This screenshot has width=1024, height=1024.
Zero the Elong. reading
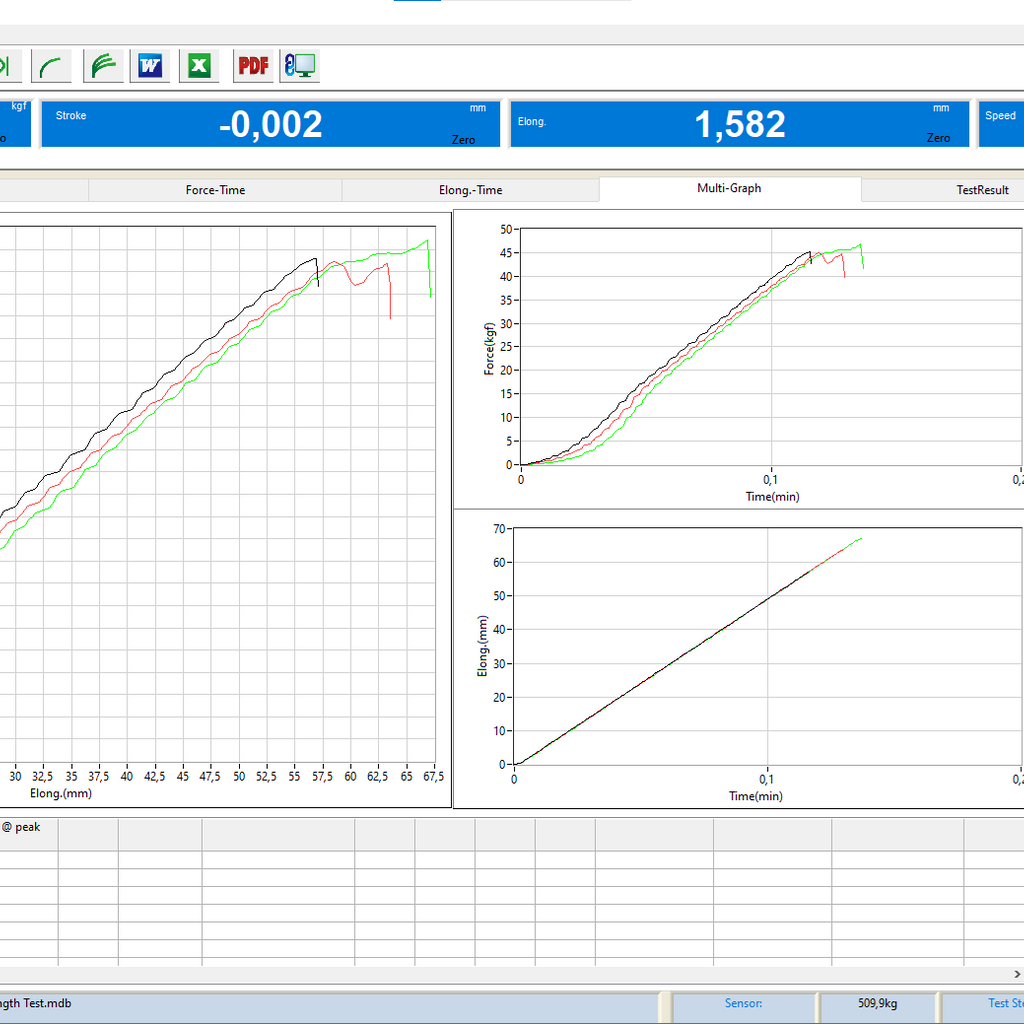[x=938, y=138]
